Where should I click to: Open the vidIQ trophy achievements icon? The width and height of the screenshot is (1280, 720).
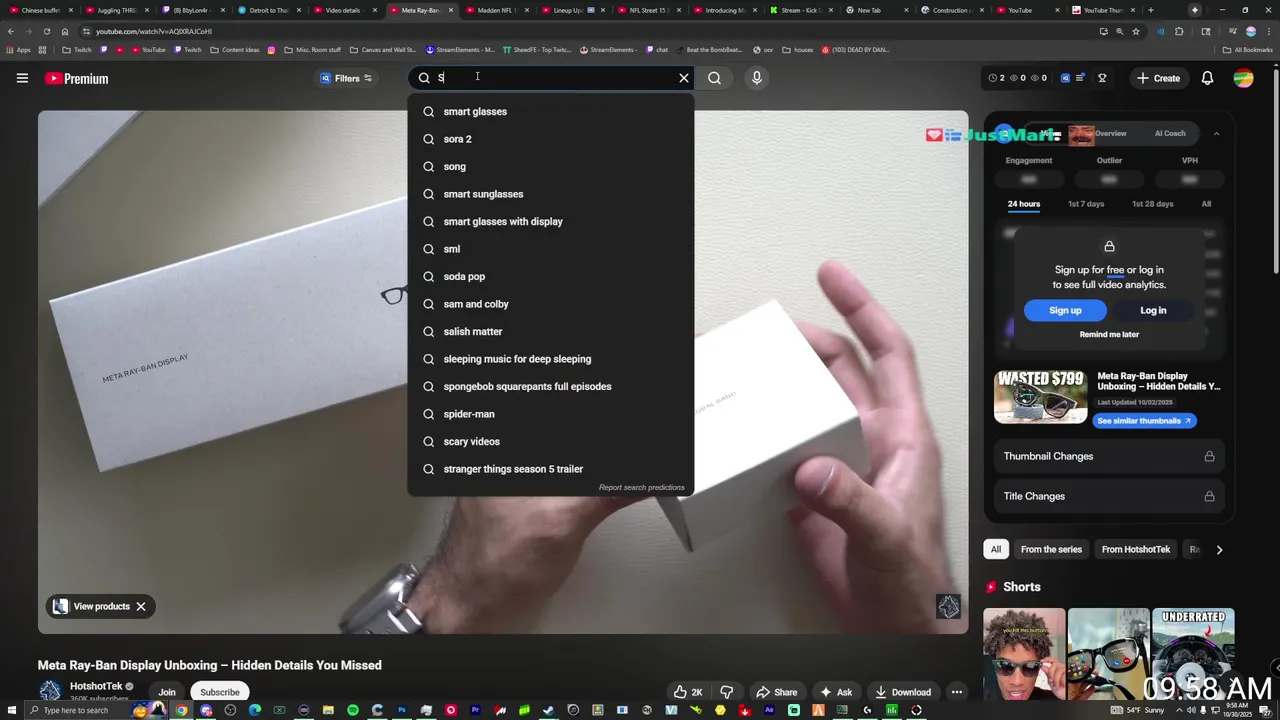pos(1102,78)
